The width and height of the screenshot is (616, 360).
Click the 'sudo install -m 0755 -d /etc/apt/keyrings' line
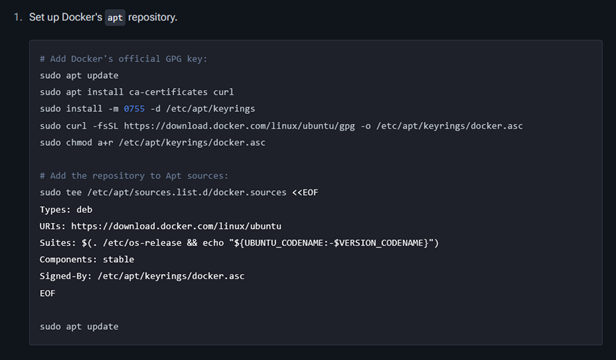[x=147, y=109]
